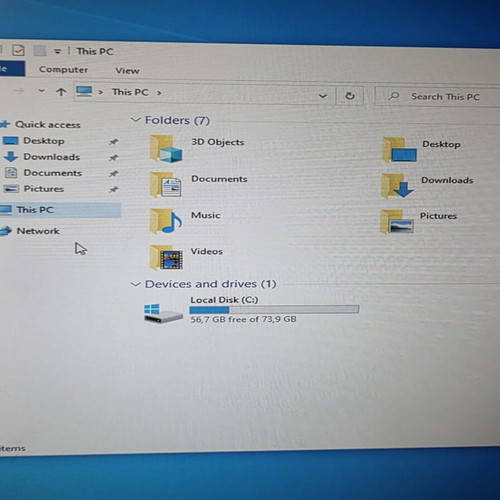Click the Videos folder label
The image size is (500, 500).
(x=207, y=251)
